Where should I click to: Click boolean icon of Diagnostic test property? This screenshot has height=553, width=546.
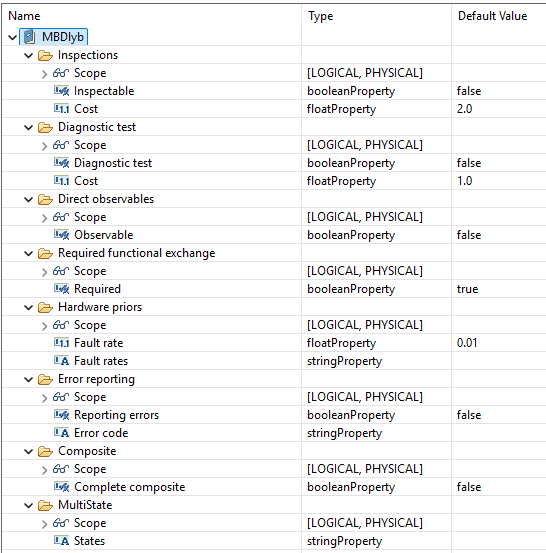61,163
